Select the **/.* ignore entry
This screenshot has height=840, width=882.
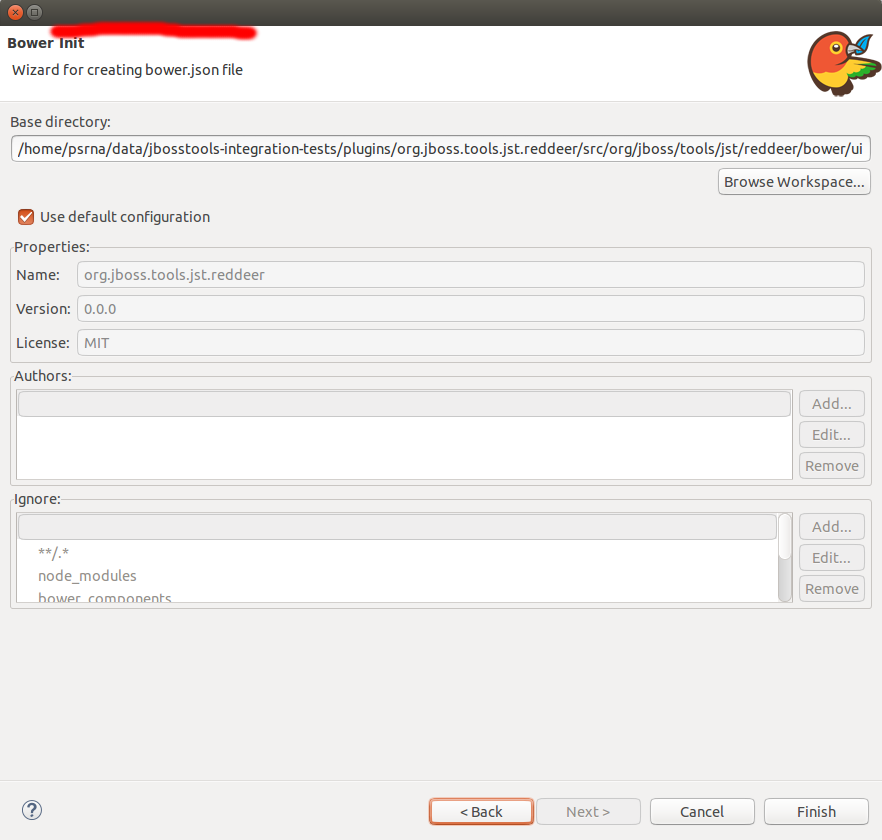tap(53, 552)
